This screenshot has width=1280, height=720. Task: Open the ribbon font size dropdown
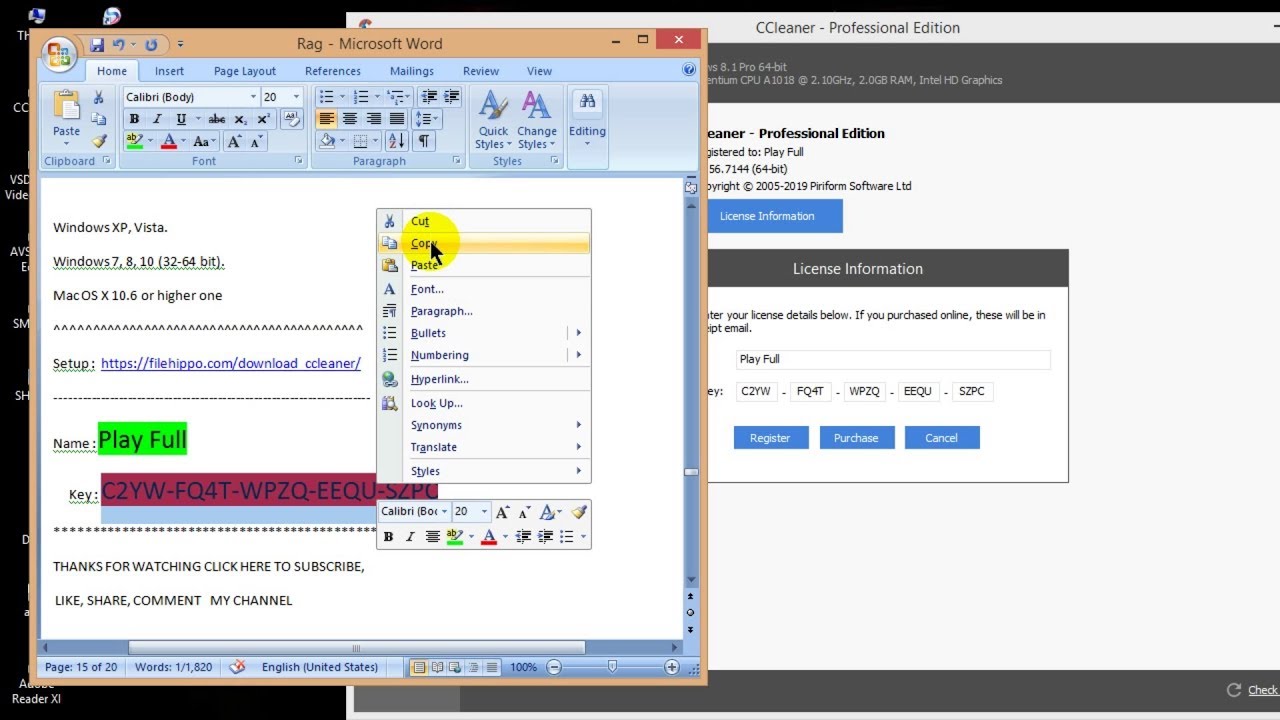(295, 97)
